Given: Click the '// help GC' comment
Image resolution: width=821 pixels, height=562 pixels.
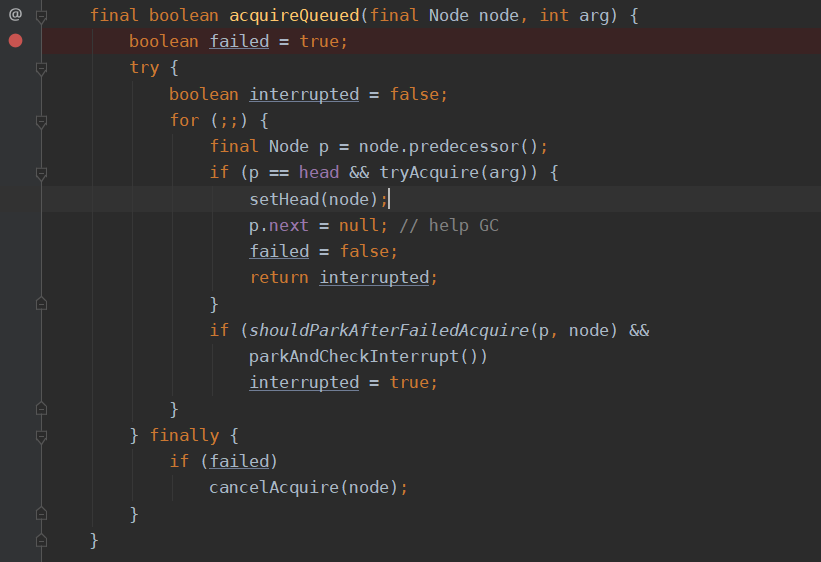Looking at the screenshot, I should pyautogui.click(x=449, y=225).
